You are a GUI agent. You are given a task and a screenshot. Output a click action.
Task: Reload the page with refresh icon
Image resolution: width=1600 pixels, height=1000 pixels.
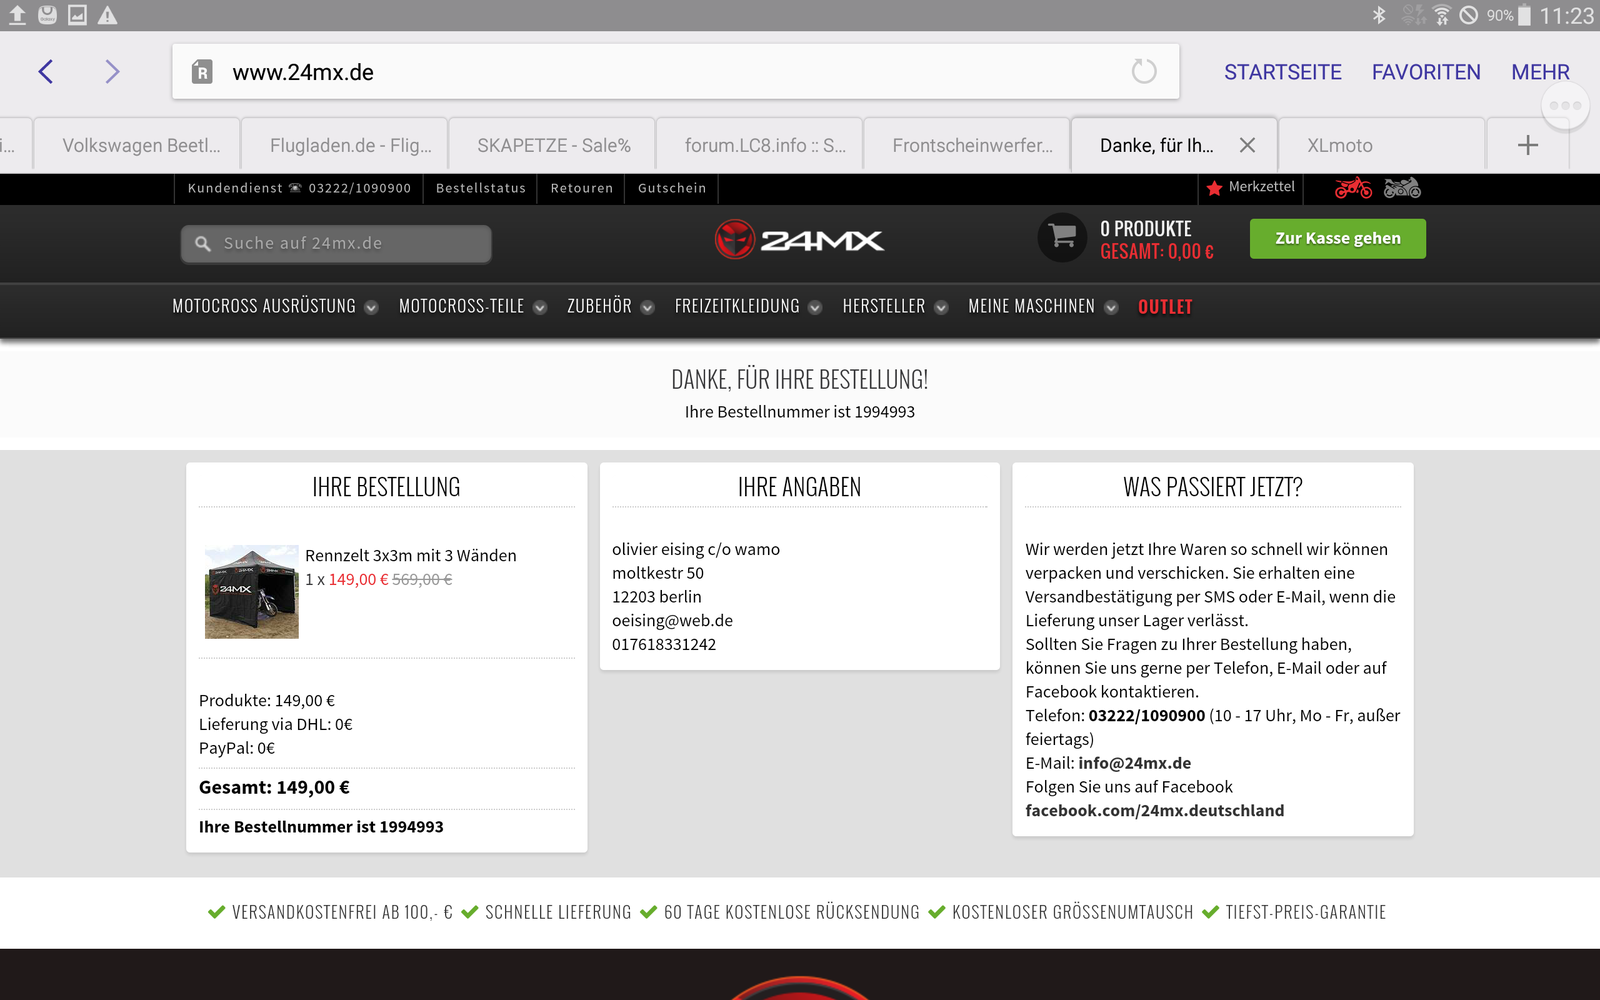(1143, 72)
